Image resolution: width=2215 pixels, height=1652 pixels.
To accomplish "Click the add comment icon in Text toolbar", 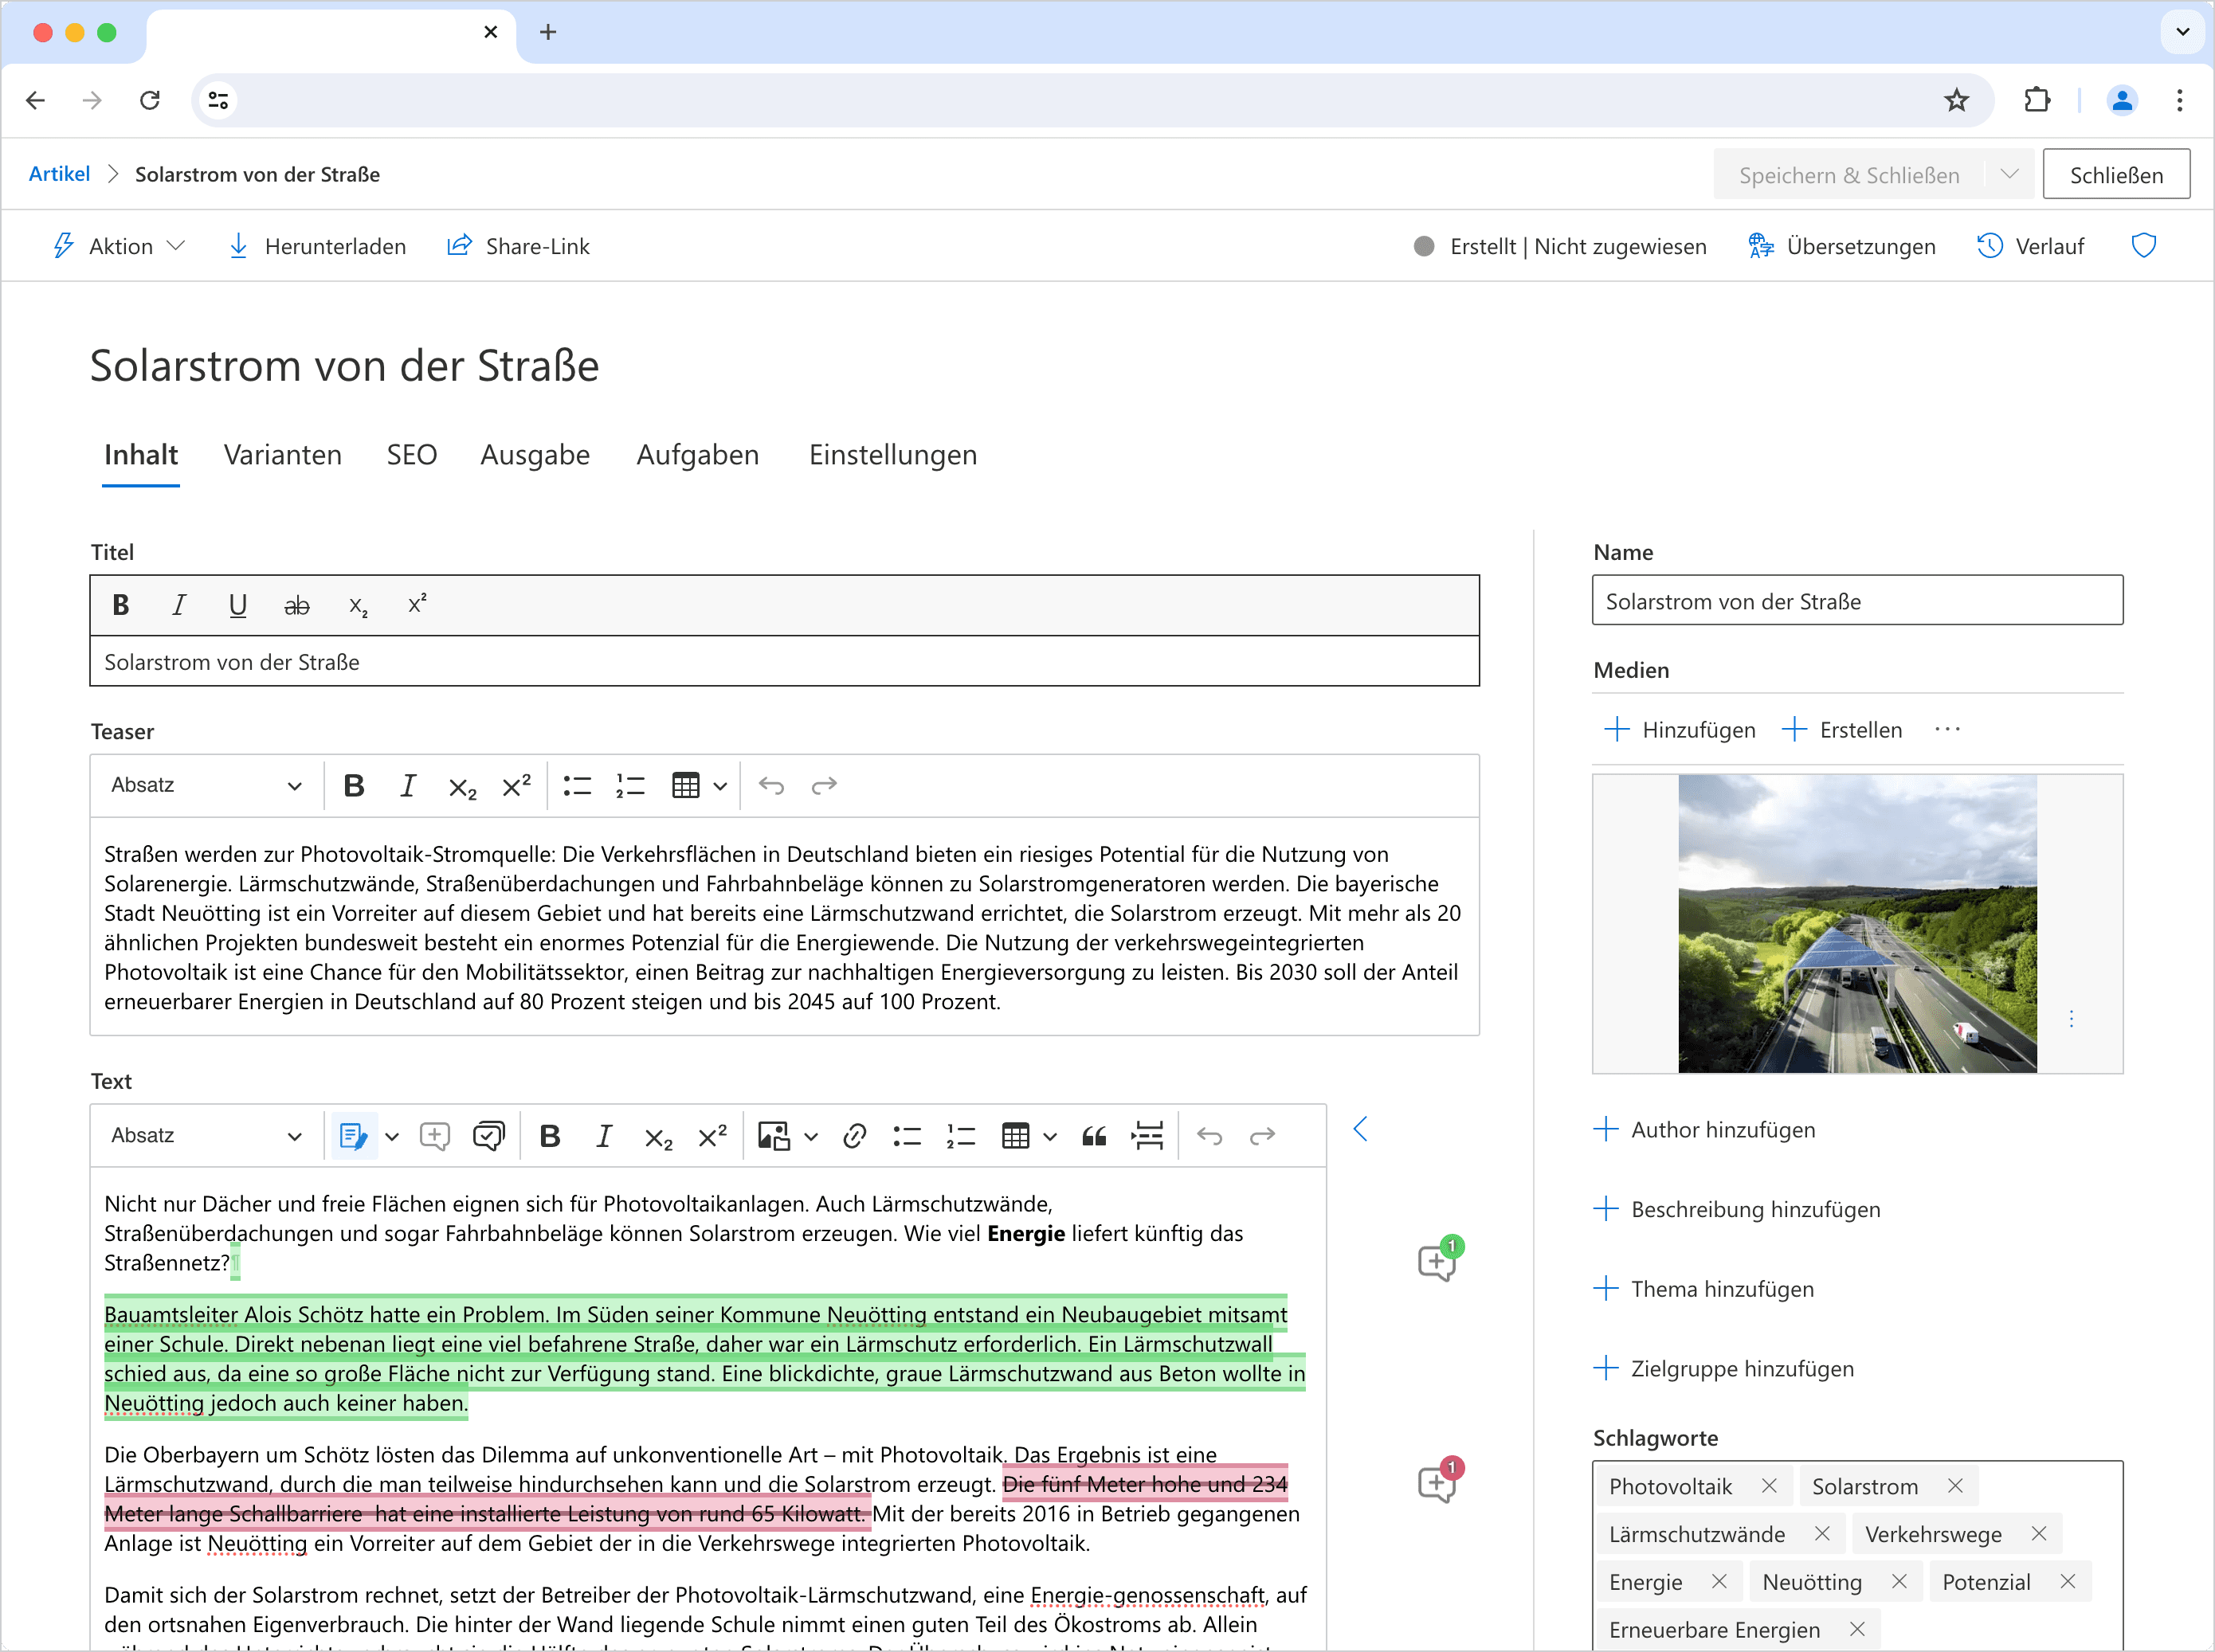I will click(x=434, y=1136).
